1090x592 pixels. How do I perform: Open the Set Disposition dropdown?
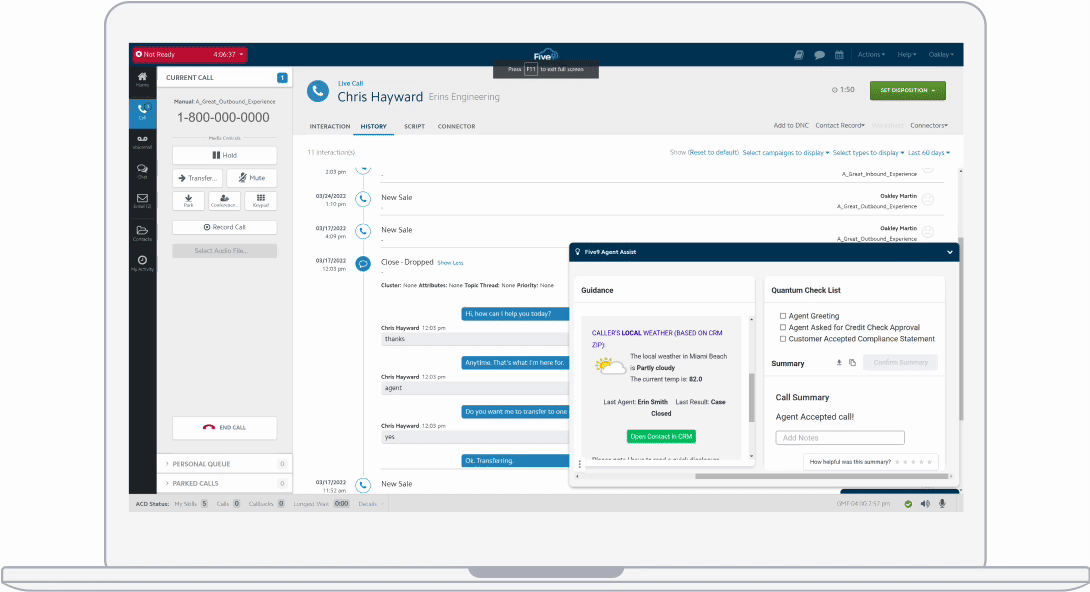tap(907, 90)
